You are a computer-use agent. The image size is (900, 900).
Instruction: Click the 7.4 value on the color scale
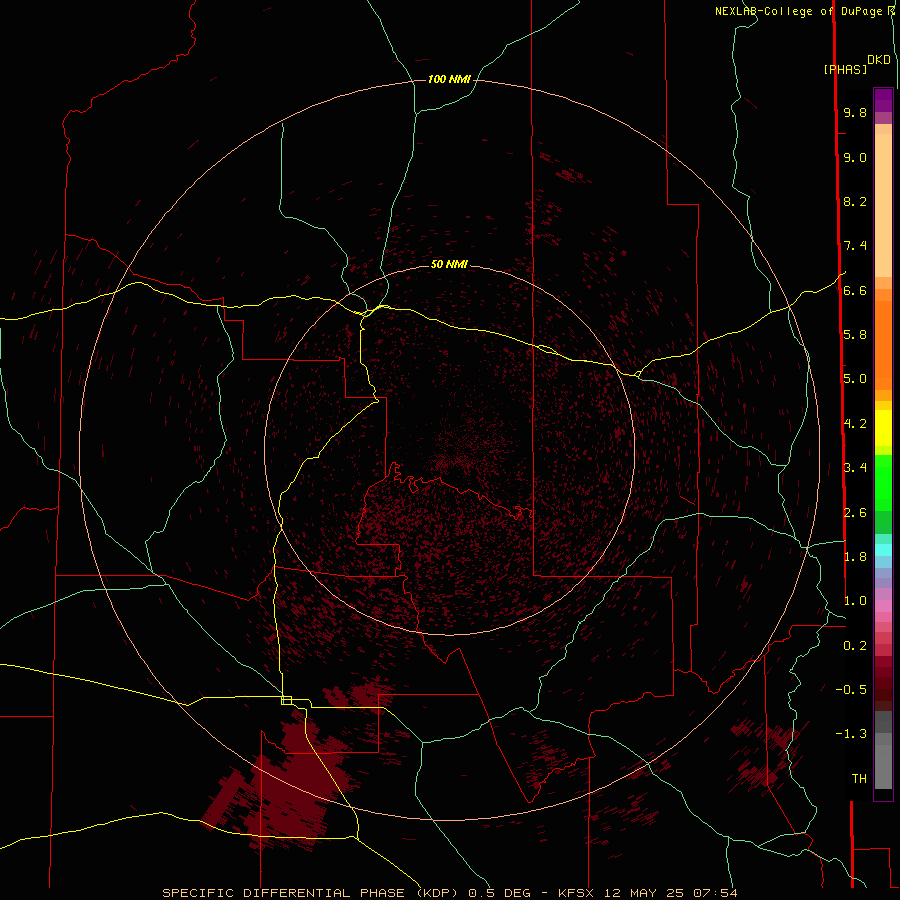855,246
